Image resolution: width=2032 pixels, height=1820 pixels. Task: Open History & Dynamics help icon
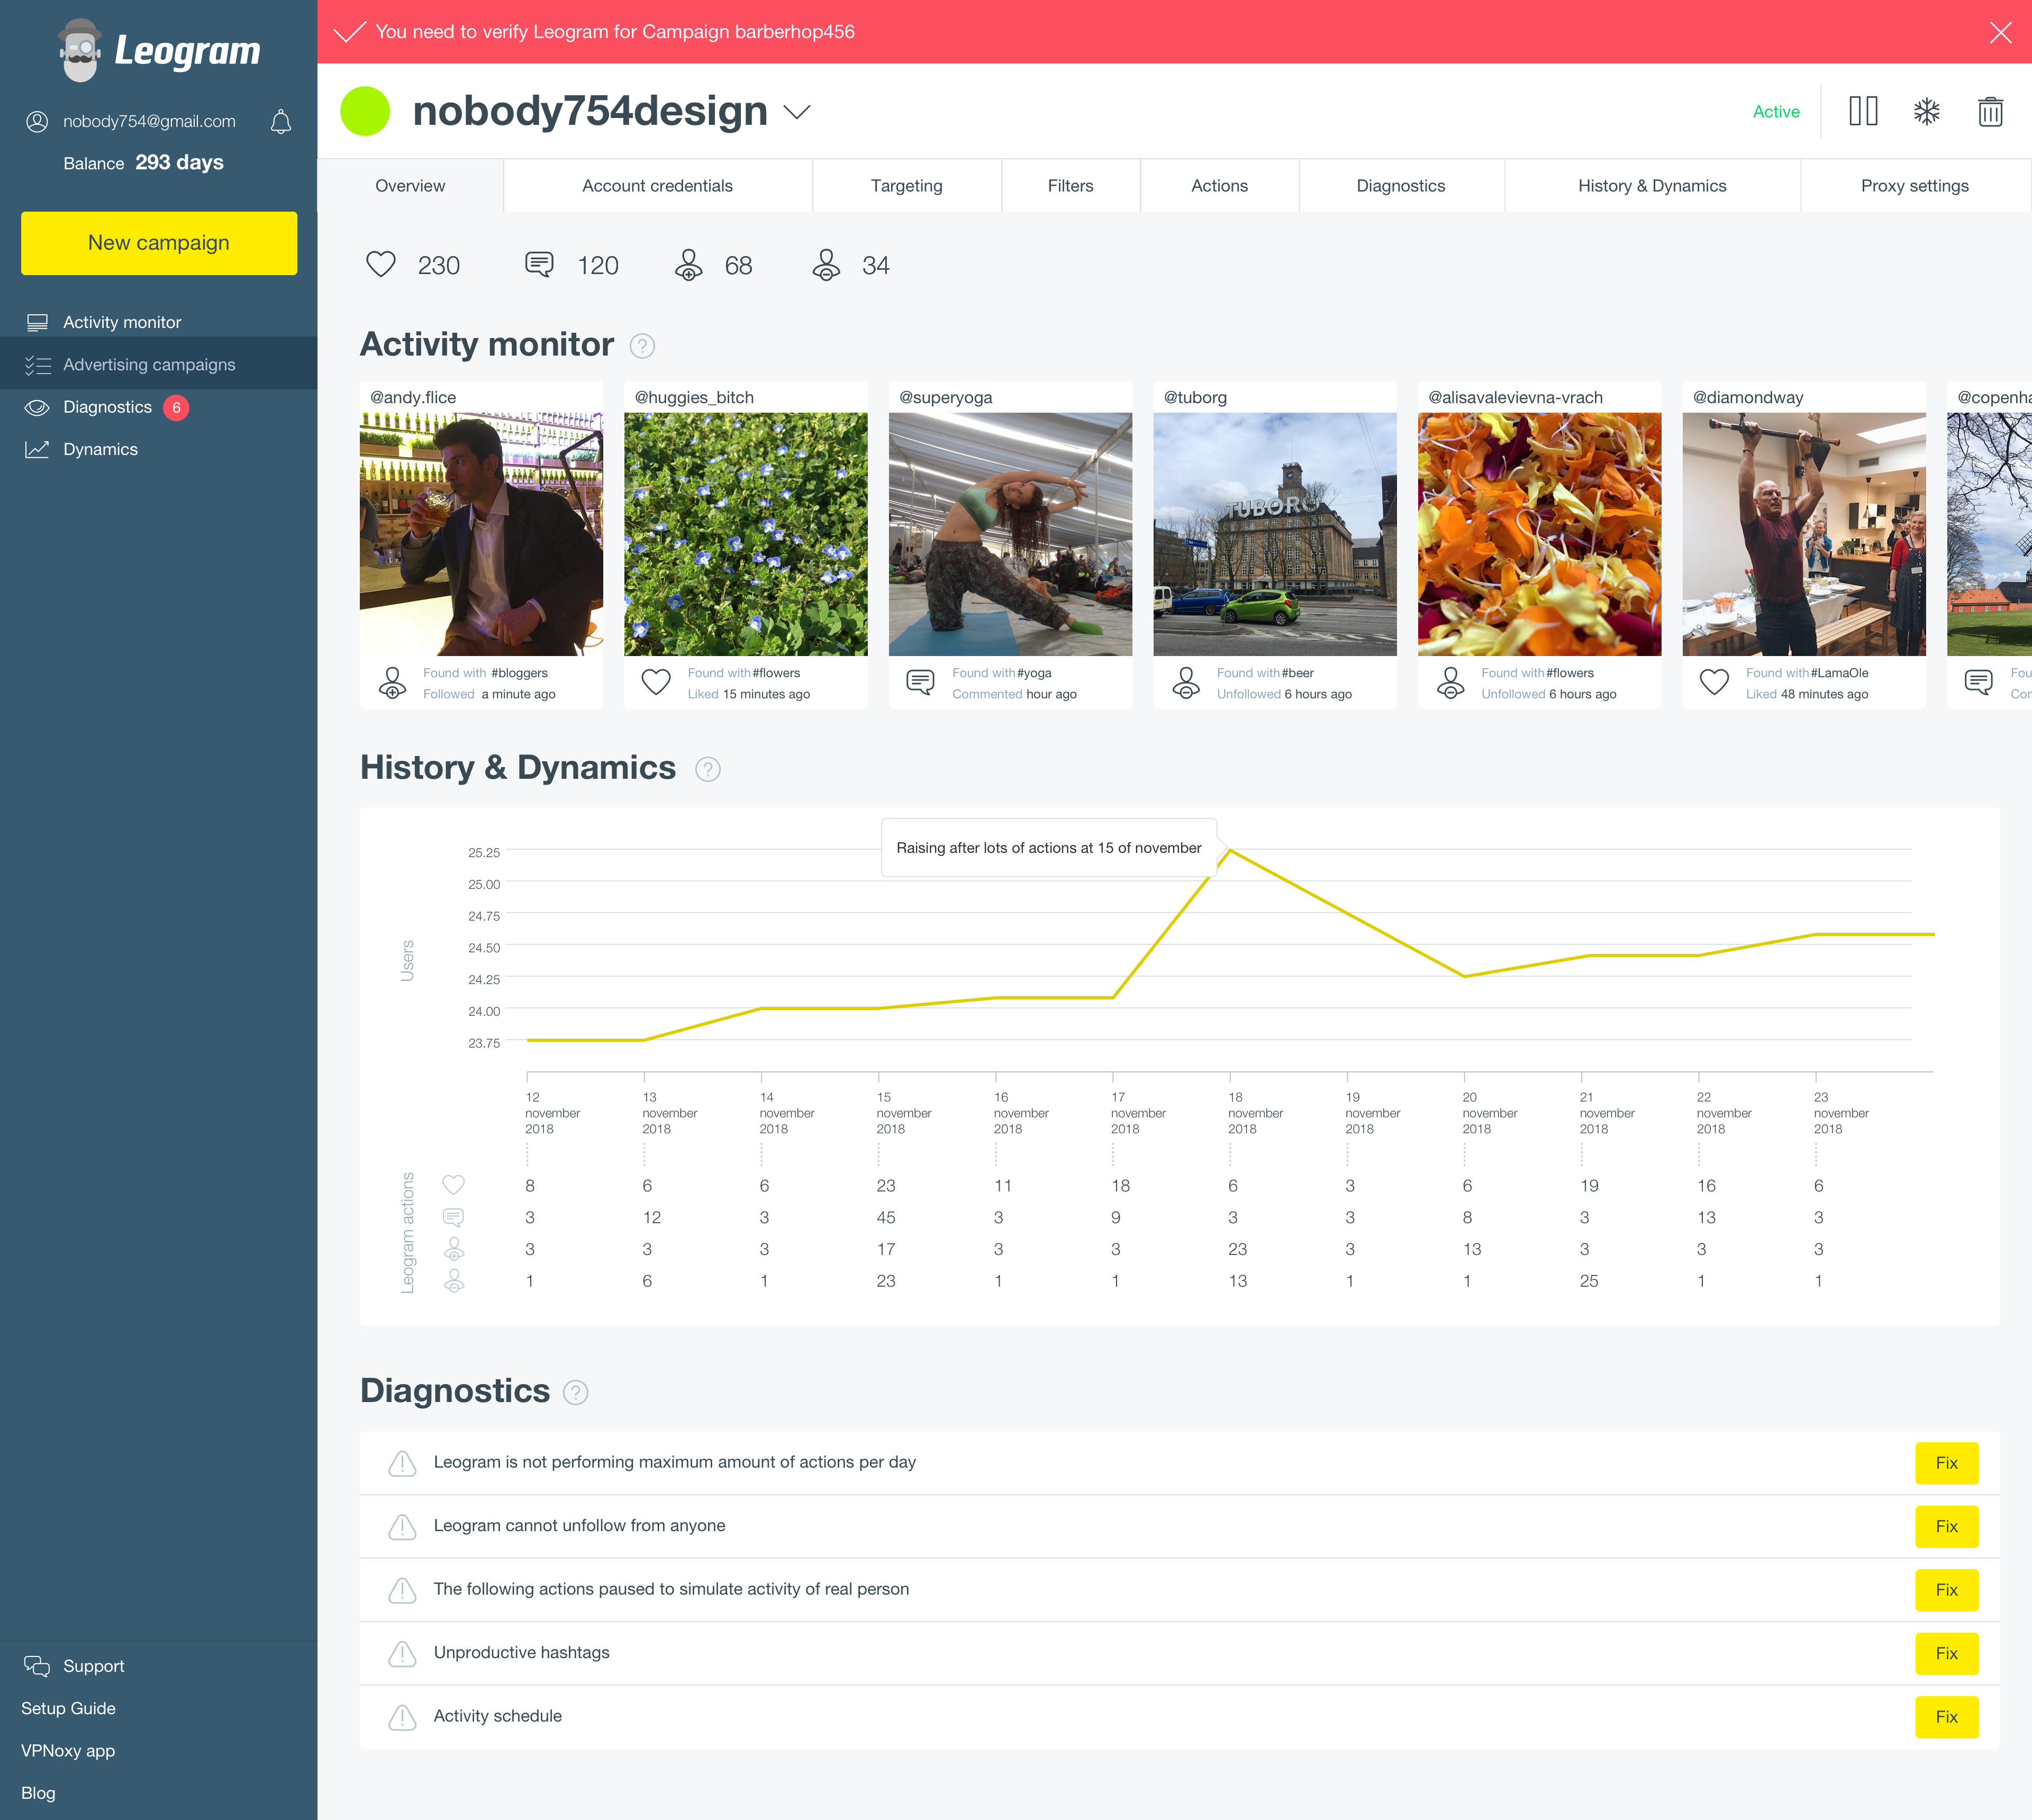(x=708, y=769)
